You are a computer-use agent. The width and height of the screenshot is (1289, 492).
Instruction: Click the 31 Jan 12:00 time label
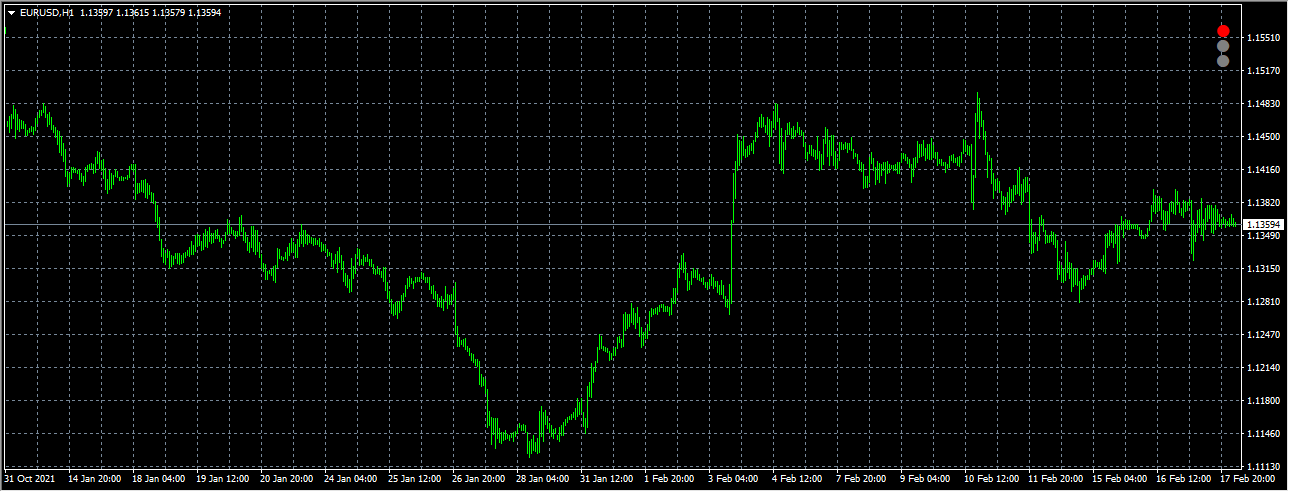[607, 479]
